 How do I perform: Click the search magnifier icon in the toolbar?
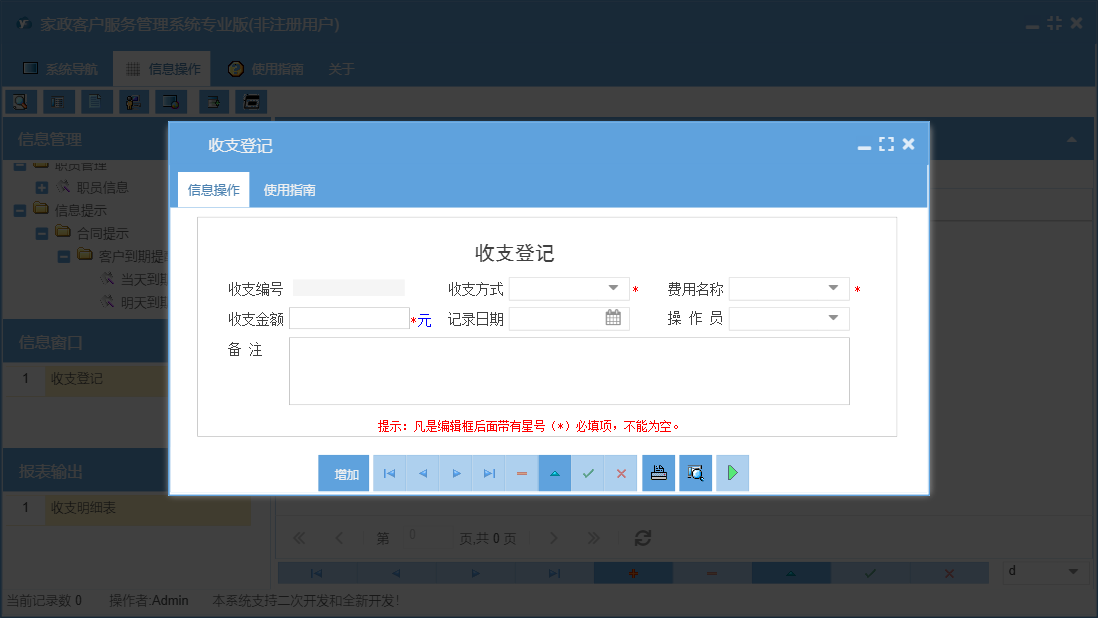(x=20, y=101)
